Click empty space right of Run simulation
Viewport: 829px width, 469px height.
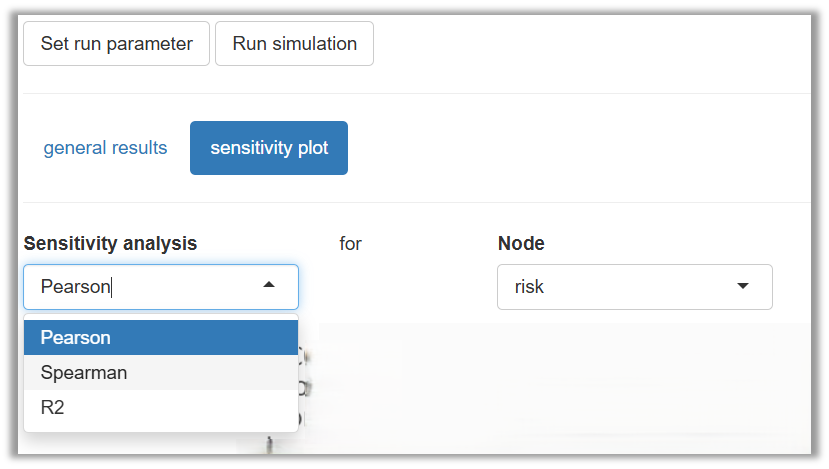590,44
